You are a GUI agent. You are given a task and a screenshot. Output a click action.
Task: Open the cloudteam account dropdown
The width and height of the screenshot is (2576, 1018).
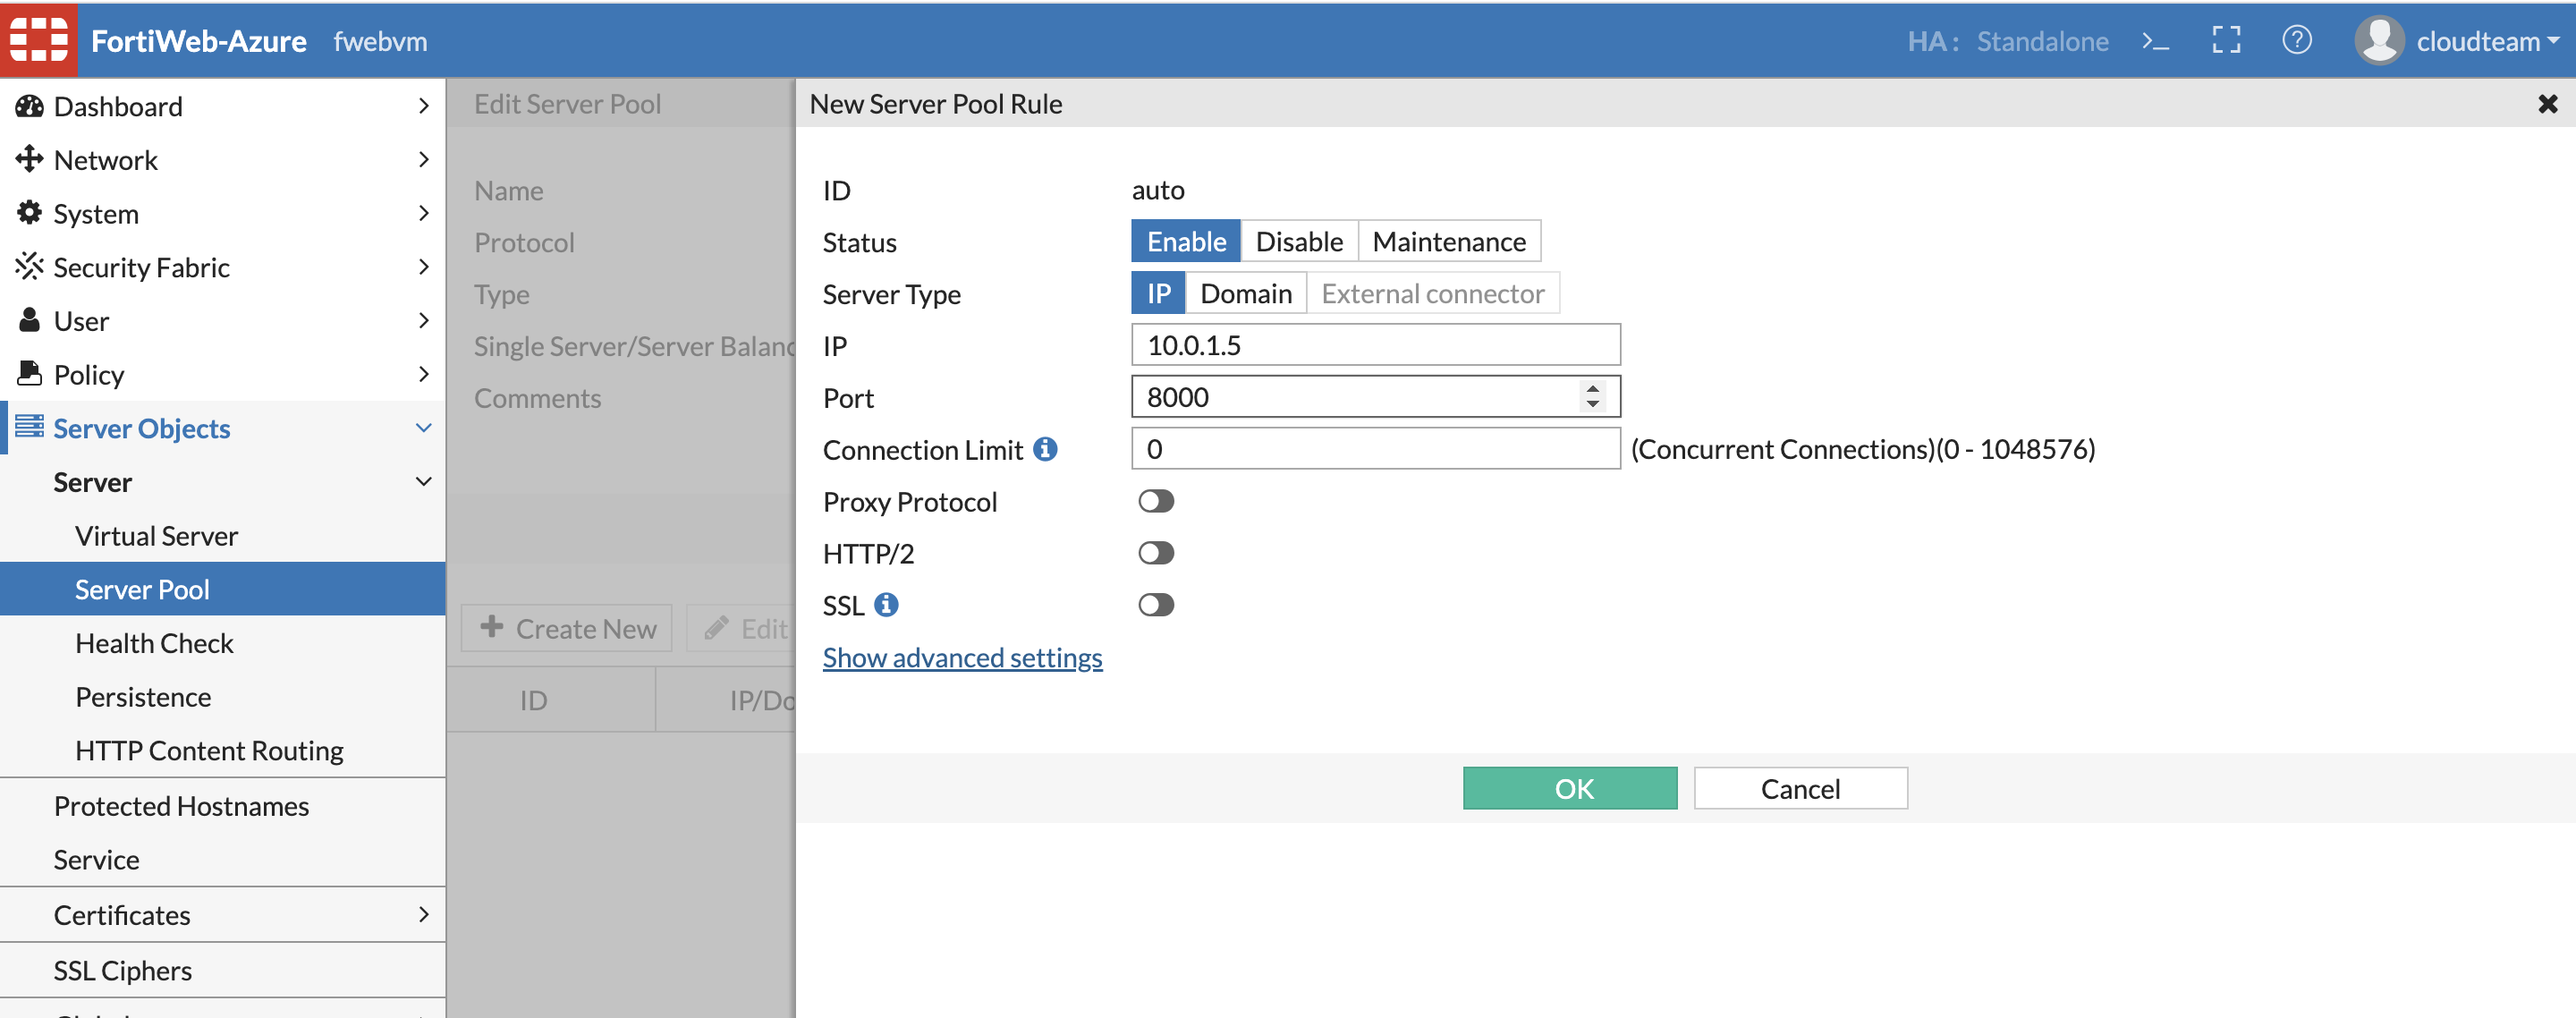click(x=2487, y=41)
